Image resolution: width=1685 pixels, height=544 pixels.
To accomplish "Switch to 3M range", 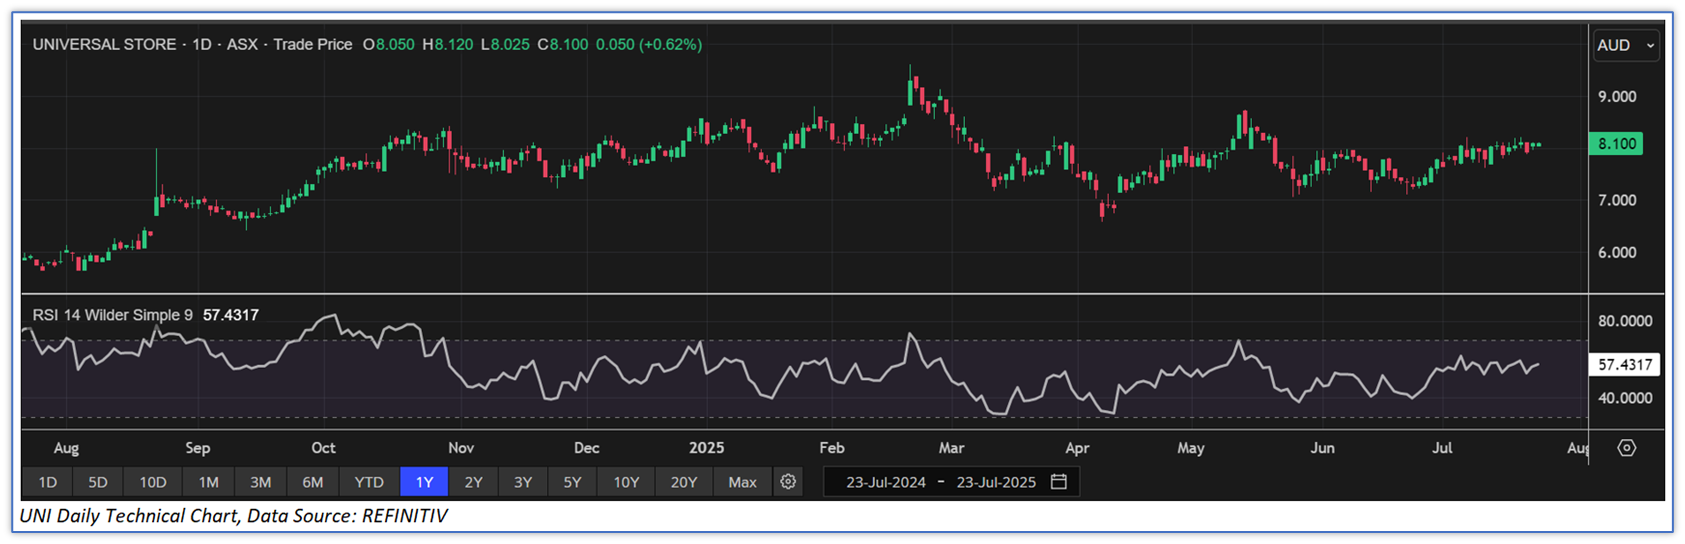I will pos(260,482).
